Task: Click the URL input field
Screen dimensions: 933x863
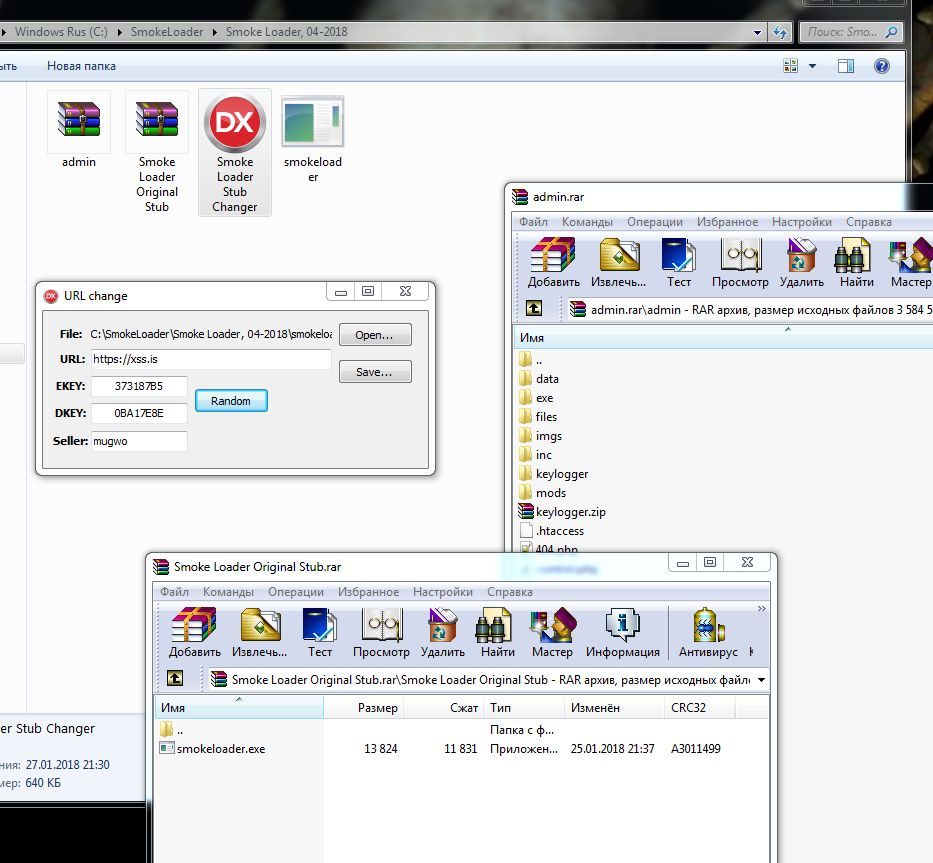Action: (x=211, y=359)
